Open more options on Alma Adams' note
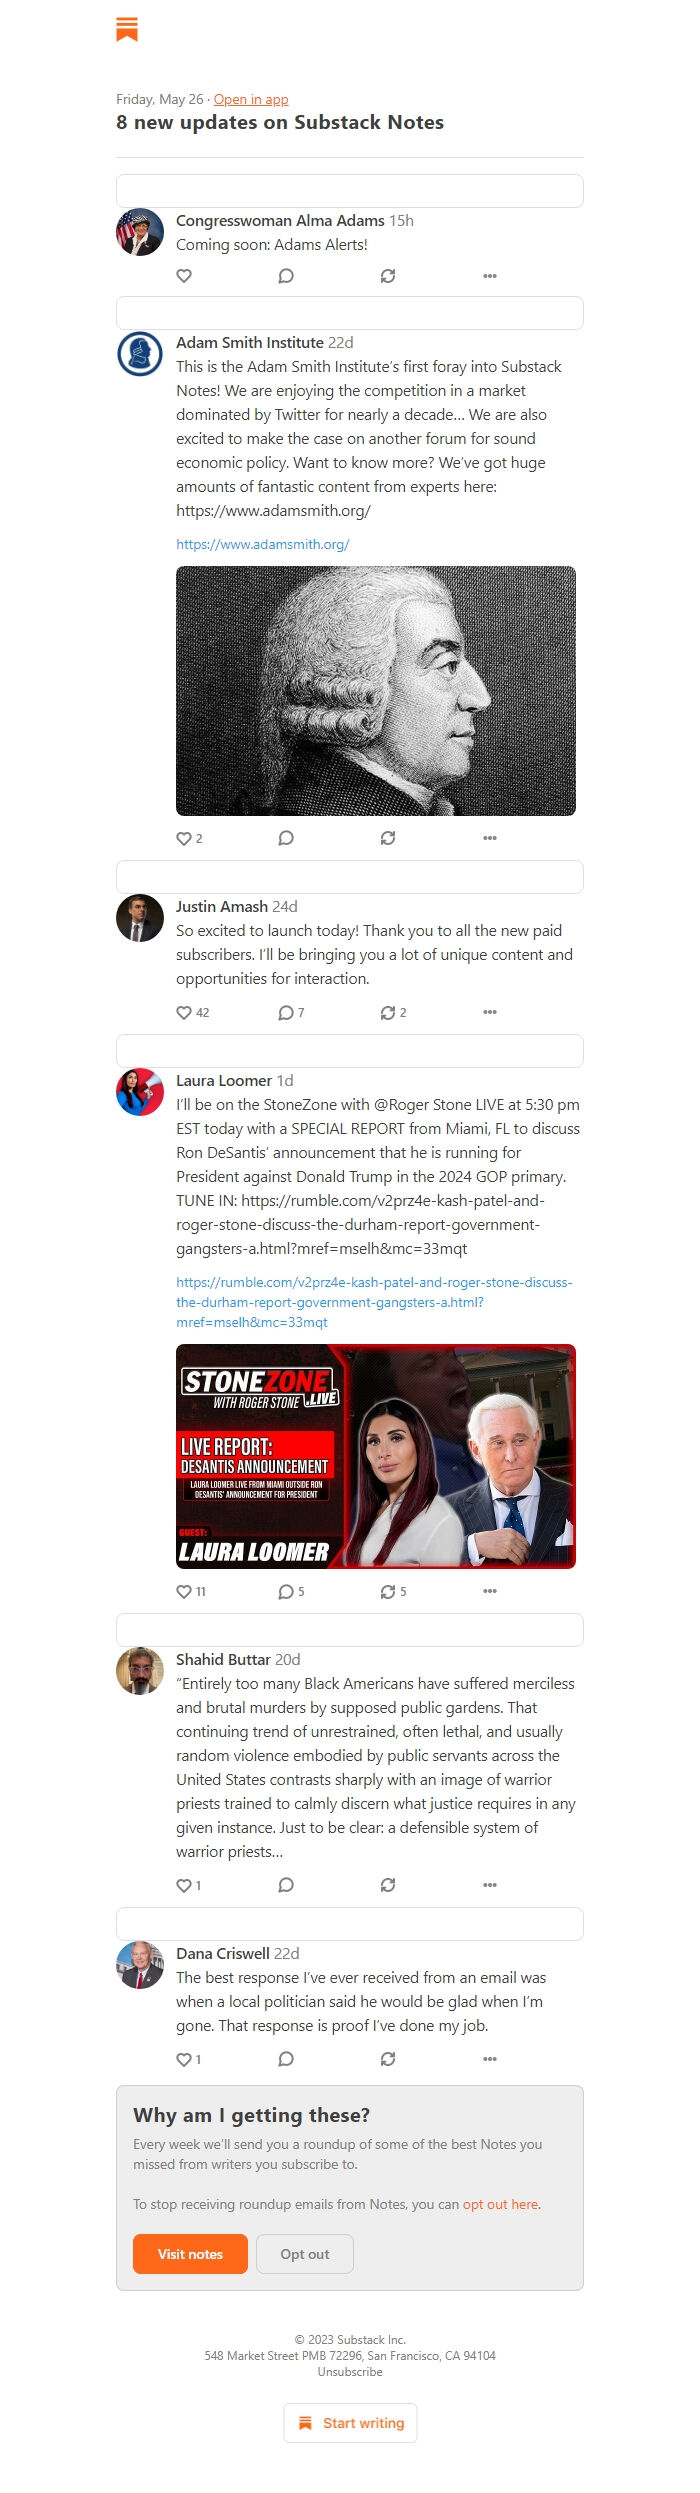Viewport: 700px width, 2493px height. 490,276
